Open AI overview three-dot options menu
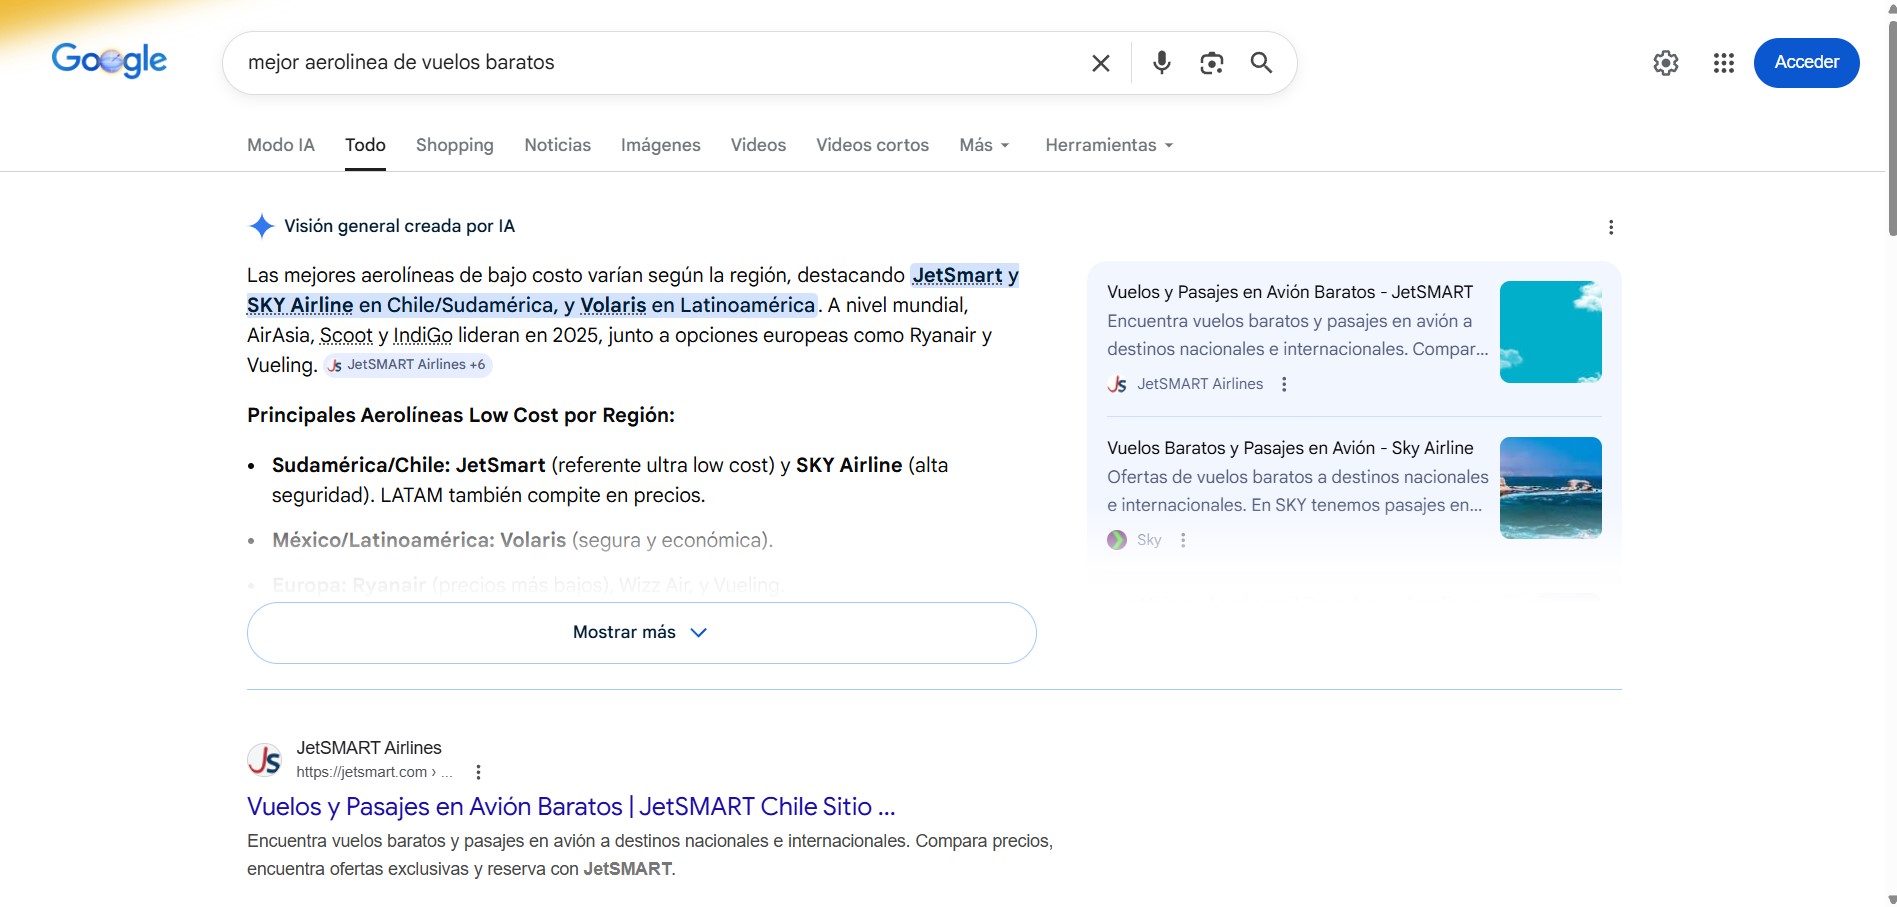Viewport: 1897px width, 907px height. point(1610,227)
